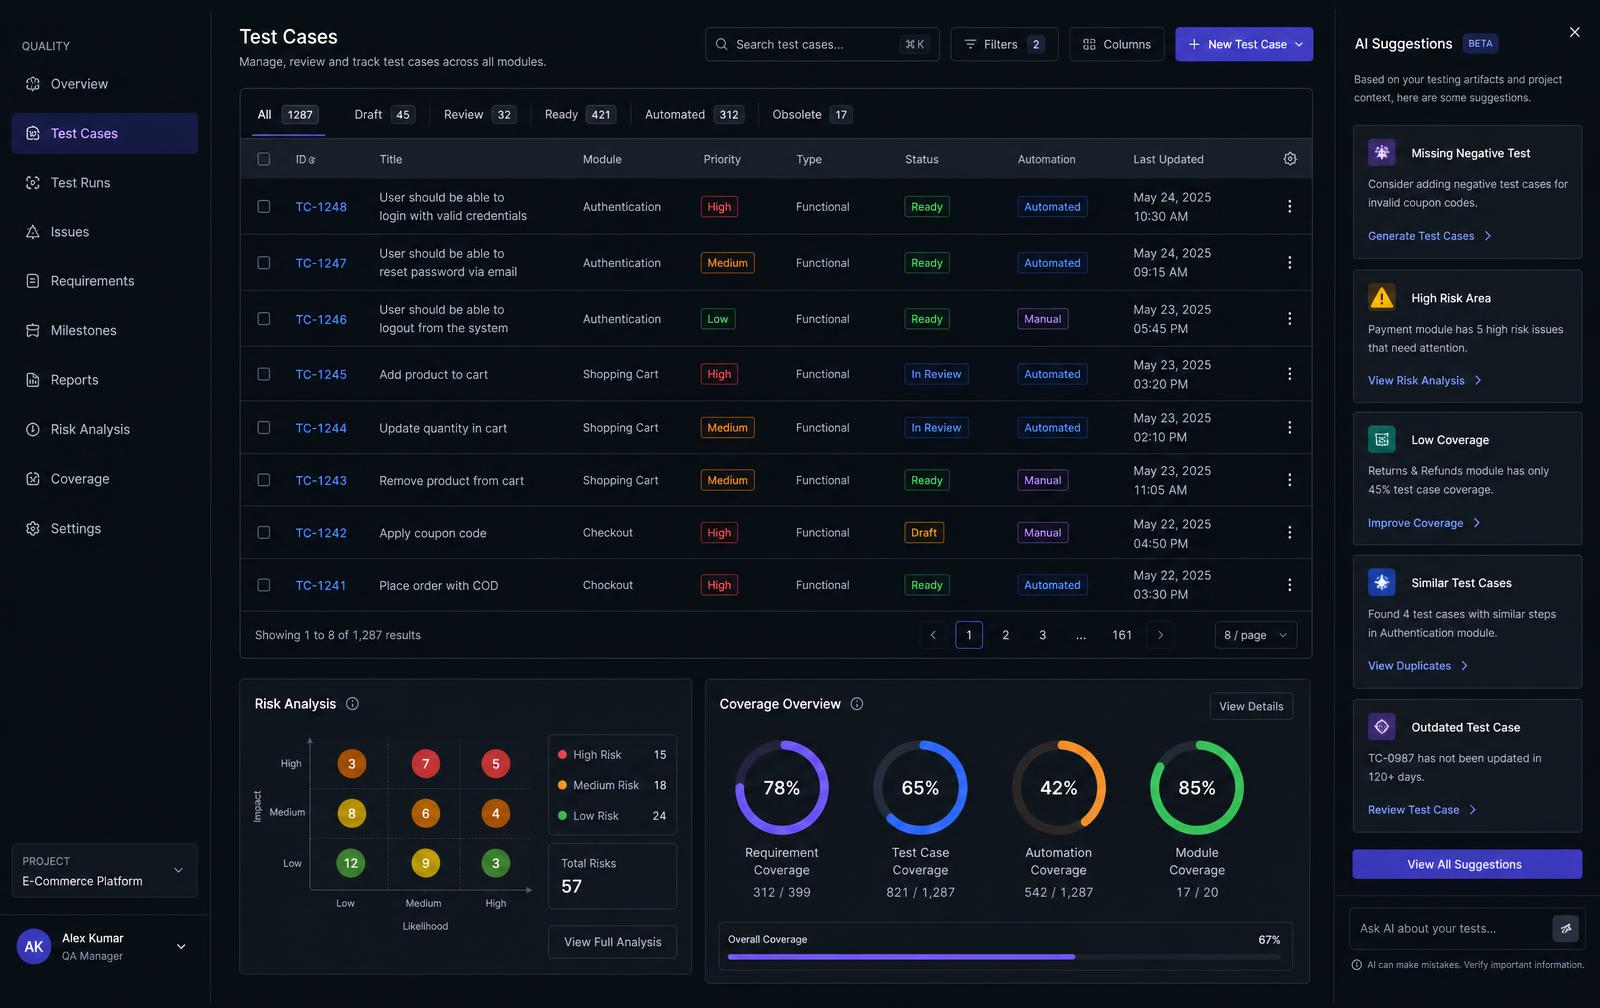Open the Generate Test Cases link
1600x1008 pixels.
tap(1429, 236)
